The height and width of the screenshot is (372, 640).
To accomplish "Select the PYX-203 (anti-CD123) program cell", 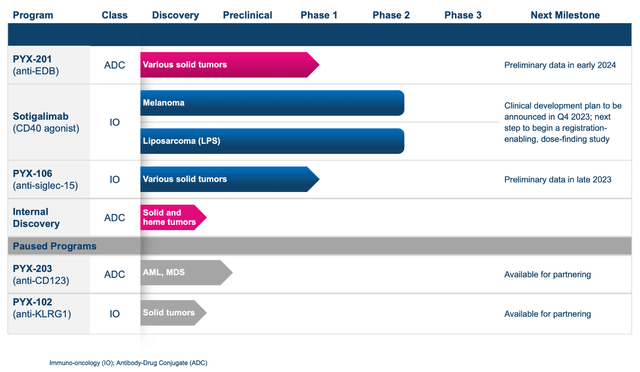I will (49, 274).
